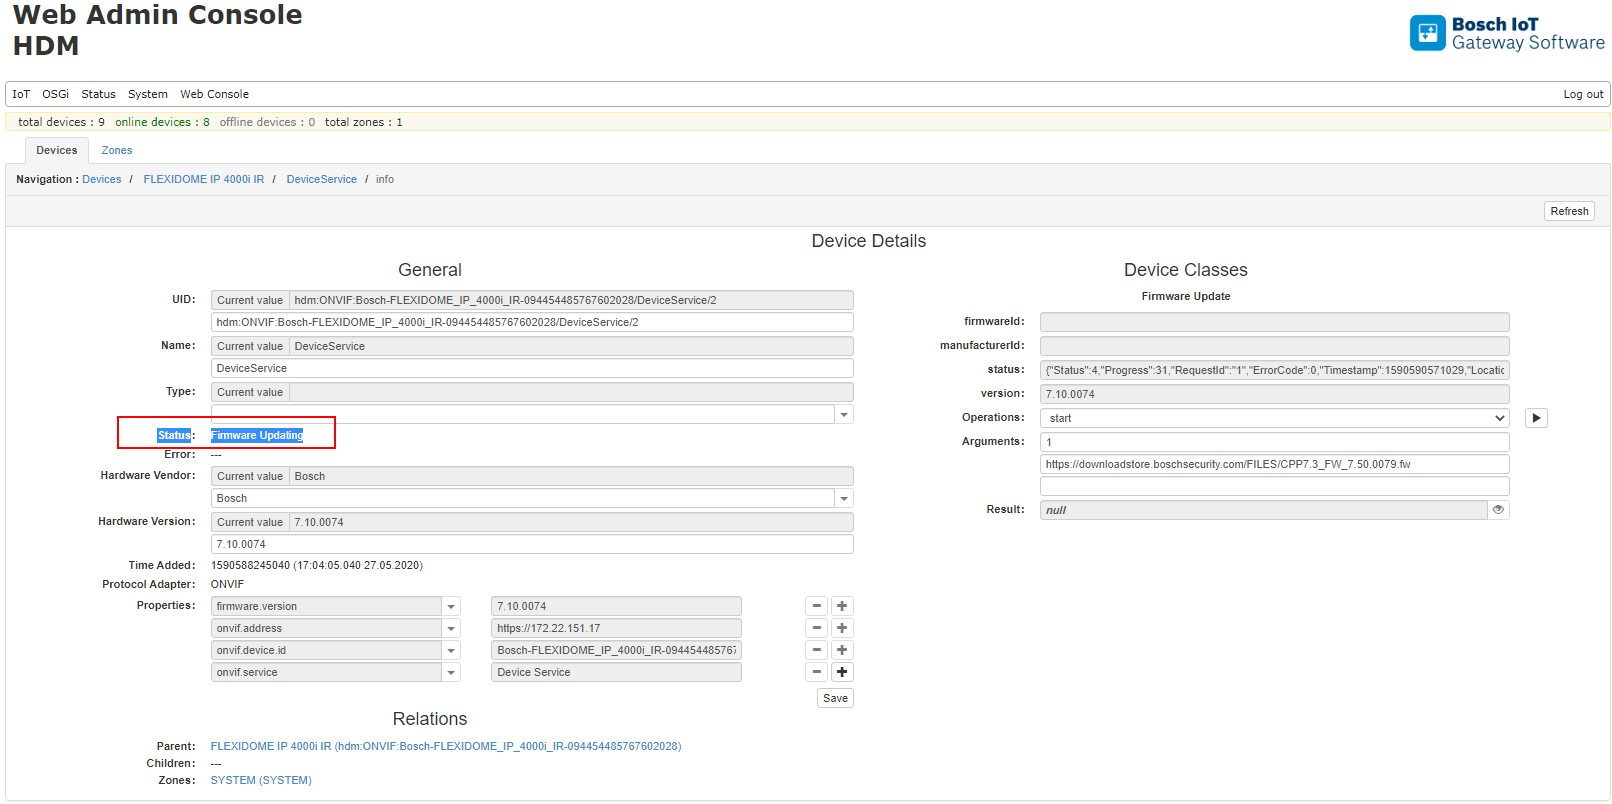Image resolution: width=1612 pixels, height=804 pixels.
Task: Toggle the eye icon in Result field
Action: tap(1498, 510)
